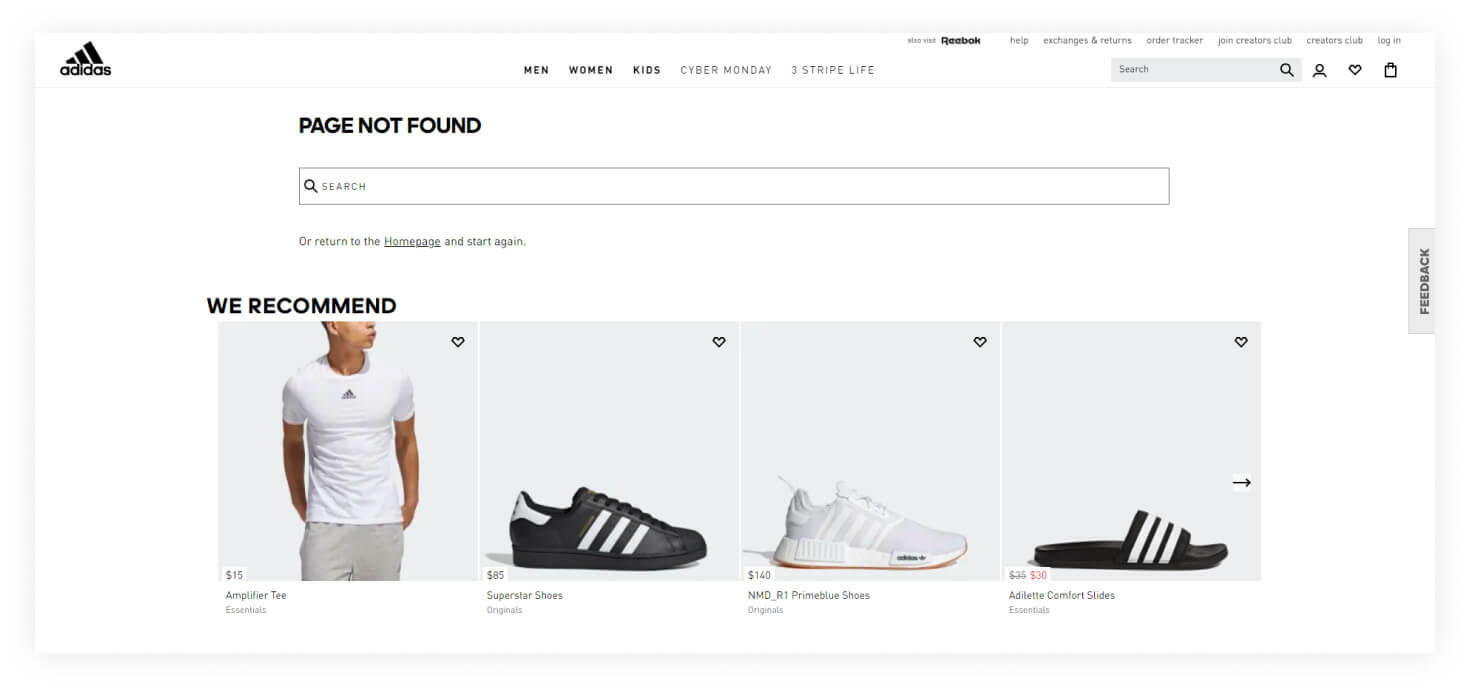Click the adidas logo in header
This screenshot has width=1470, height=691.
click(x=85, y=60)
